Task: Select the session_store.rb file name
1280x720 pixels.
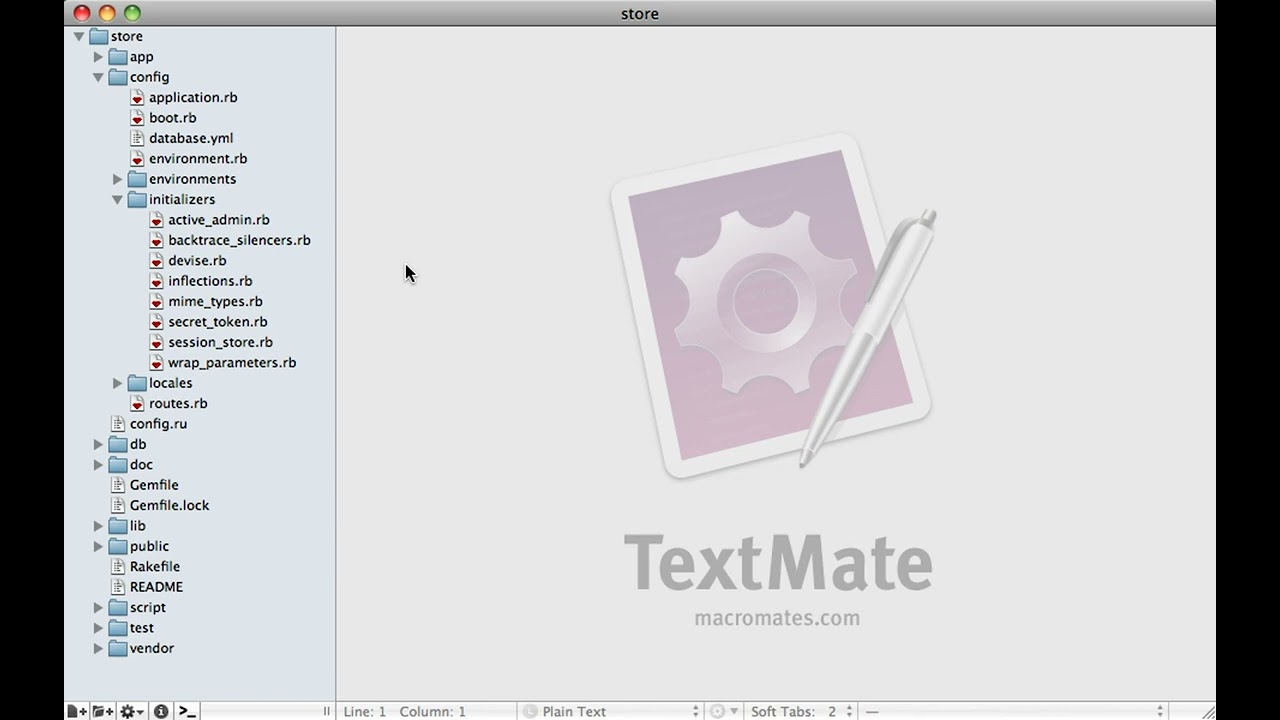Action: click(220, 342)
